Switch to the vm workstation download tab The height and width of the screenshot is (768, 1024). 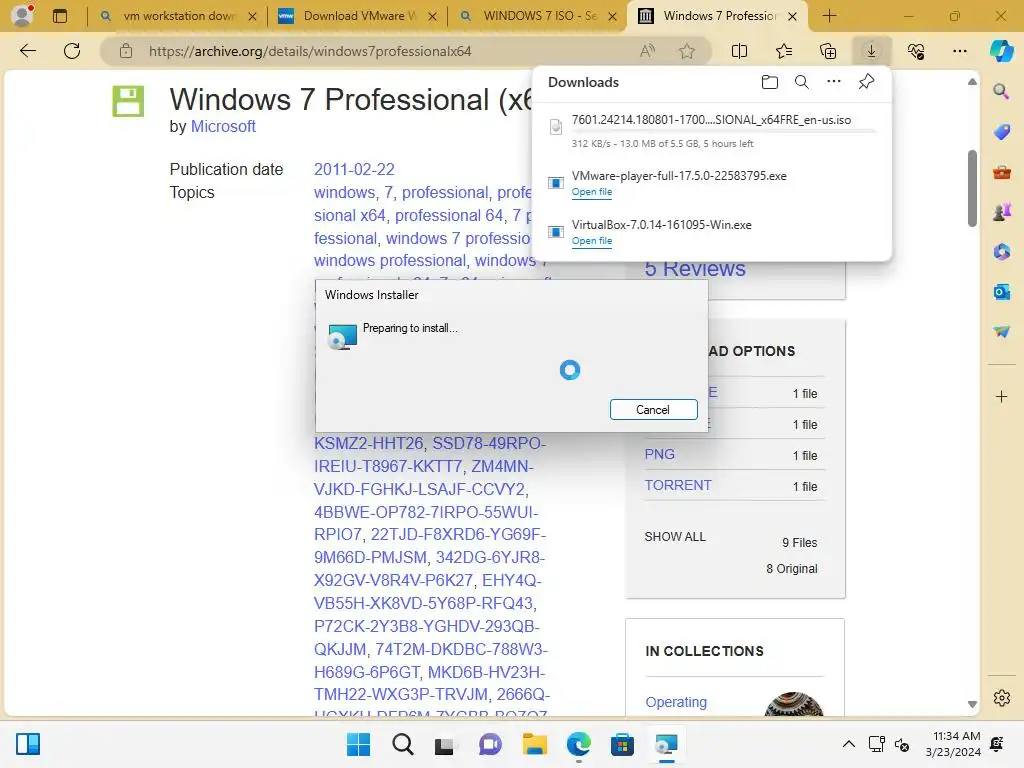pyautogui.click(x=178, y=16)
